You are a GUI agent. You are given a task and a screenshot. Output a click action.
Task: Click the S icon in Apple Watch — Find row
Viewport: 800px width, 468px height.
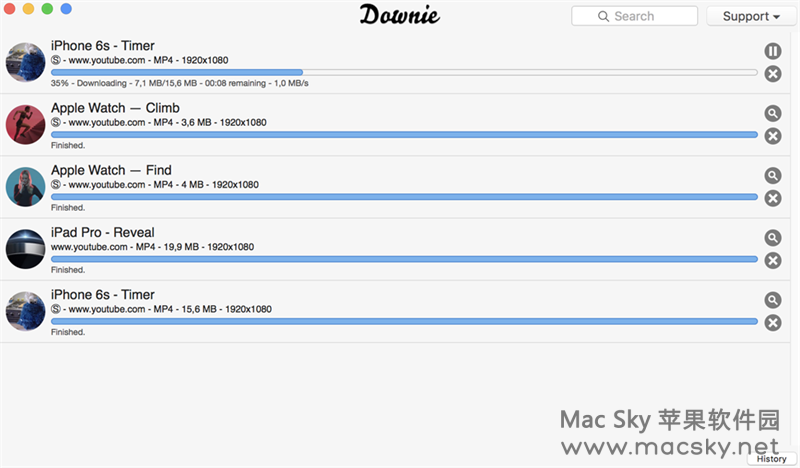click(x=56, y=185)
